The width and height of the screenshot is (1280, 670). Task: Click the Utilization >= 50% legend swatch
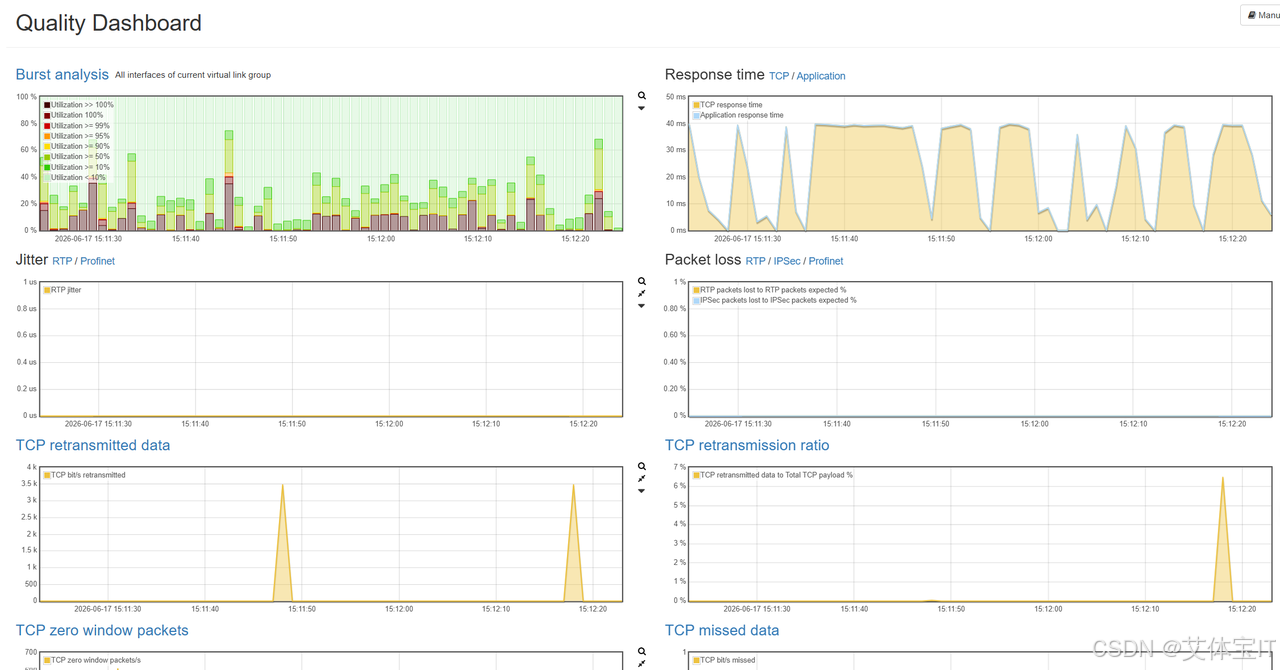pyautogui.click(x=47, y=157)
